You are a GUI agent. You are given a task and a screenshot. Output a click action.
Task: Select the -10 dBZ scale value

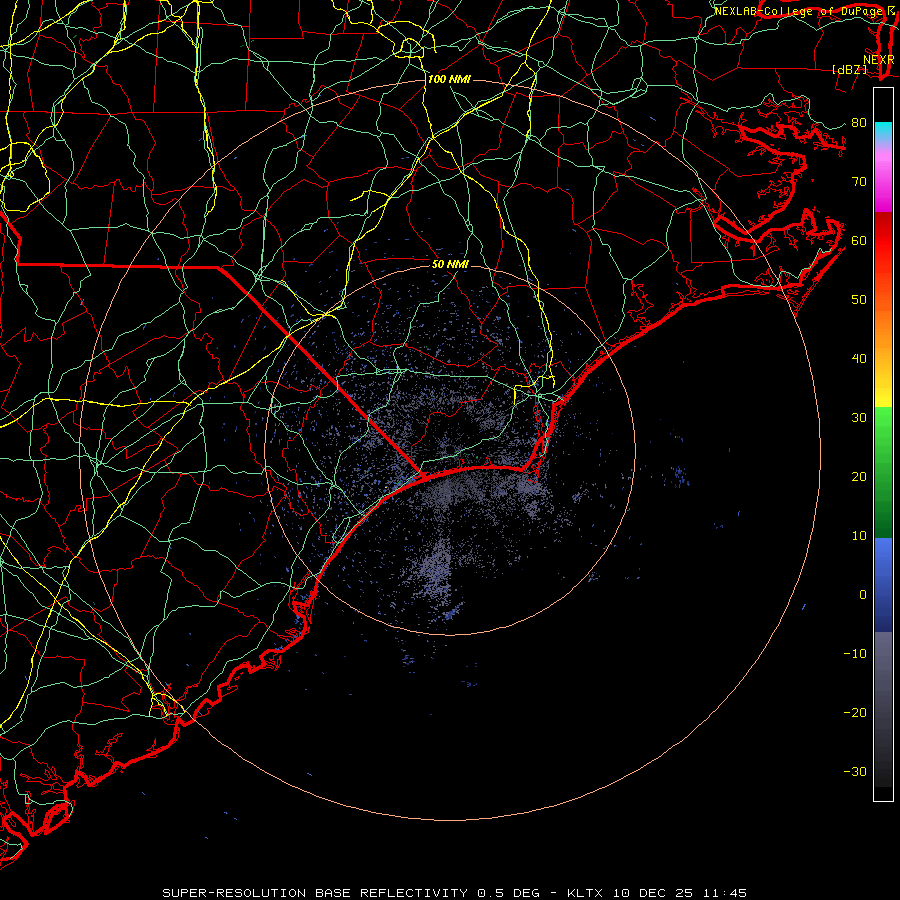(855, 654)
